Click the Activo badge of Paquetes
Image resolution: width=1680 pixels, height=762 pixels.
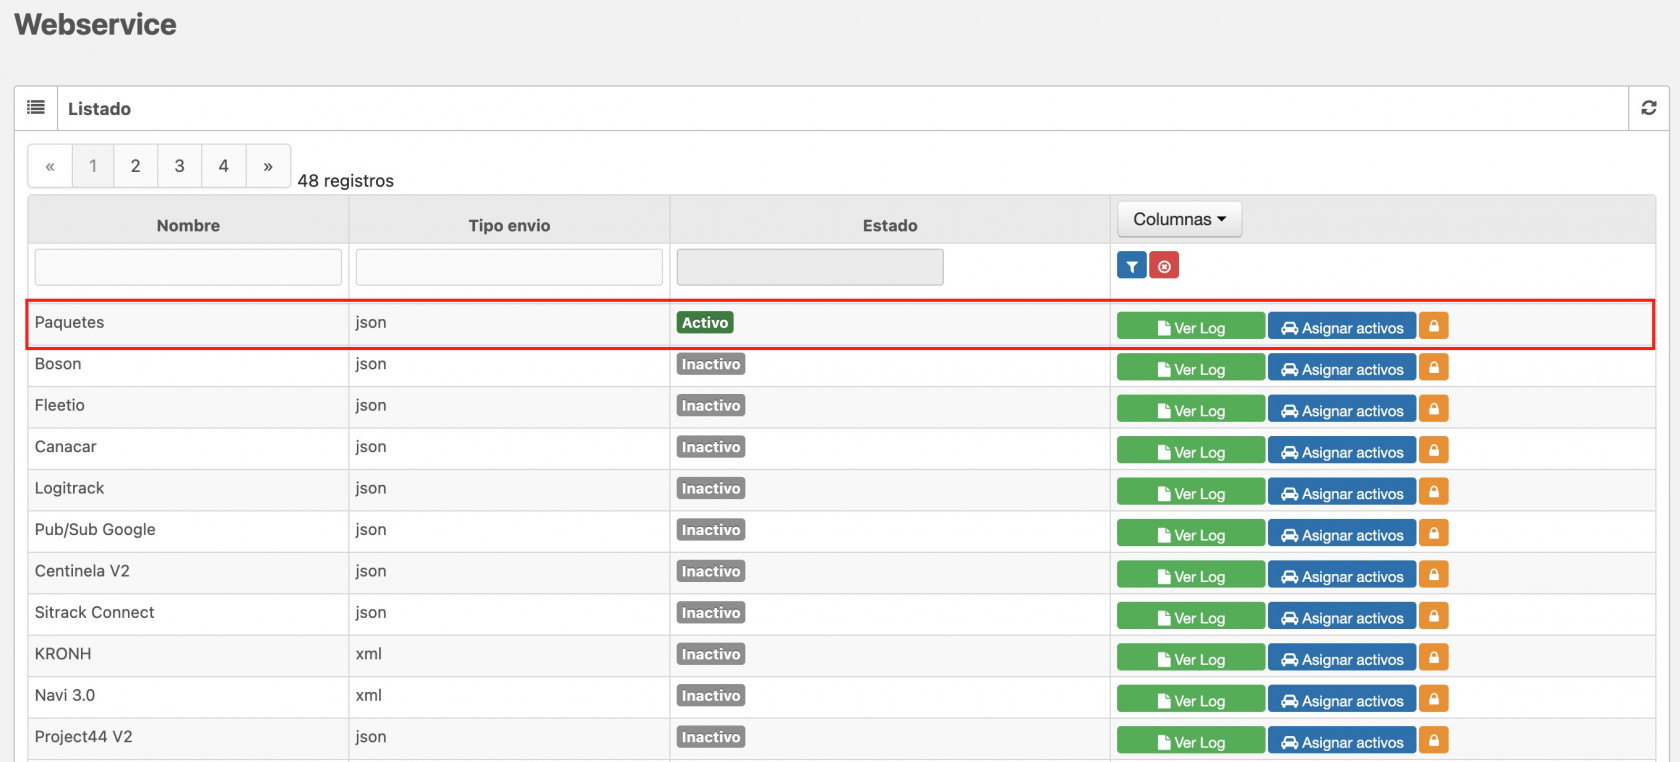[705, 323]
